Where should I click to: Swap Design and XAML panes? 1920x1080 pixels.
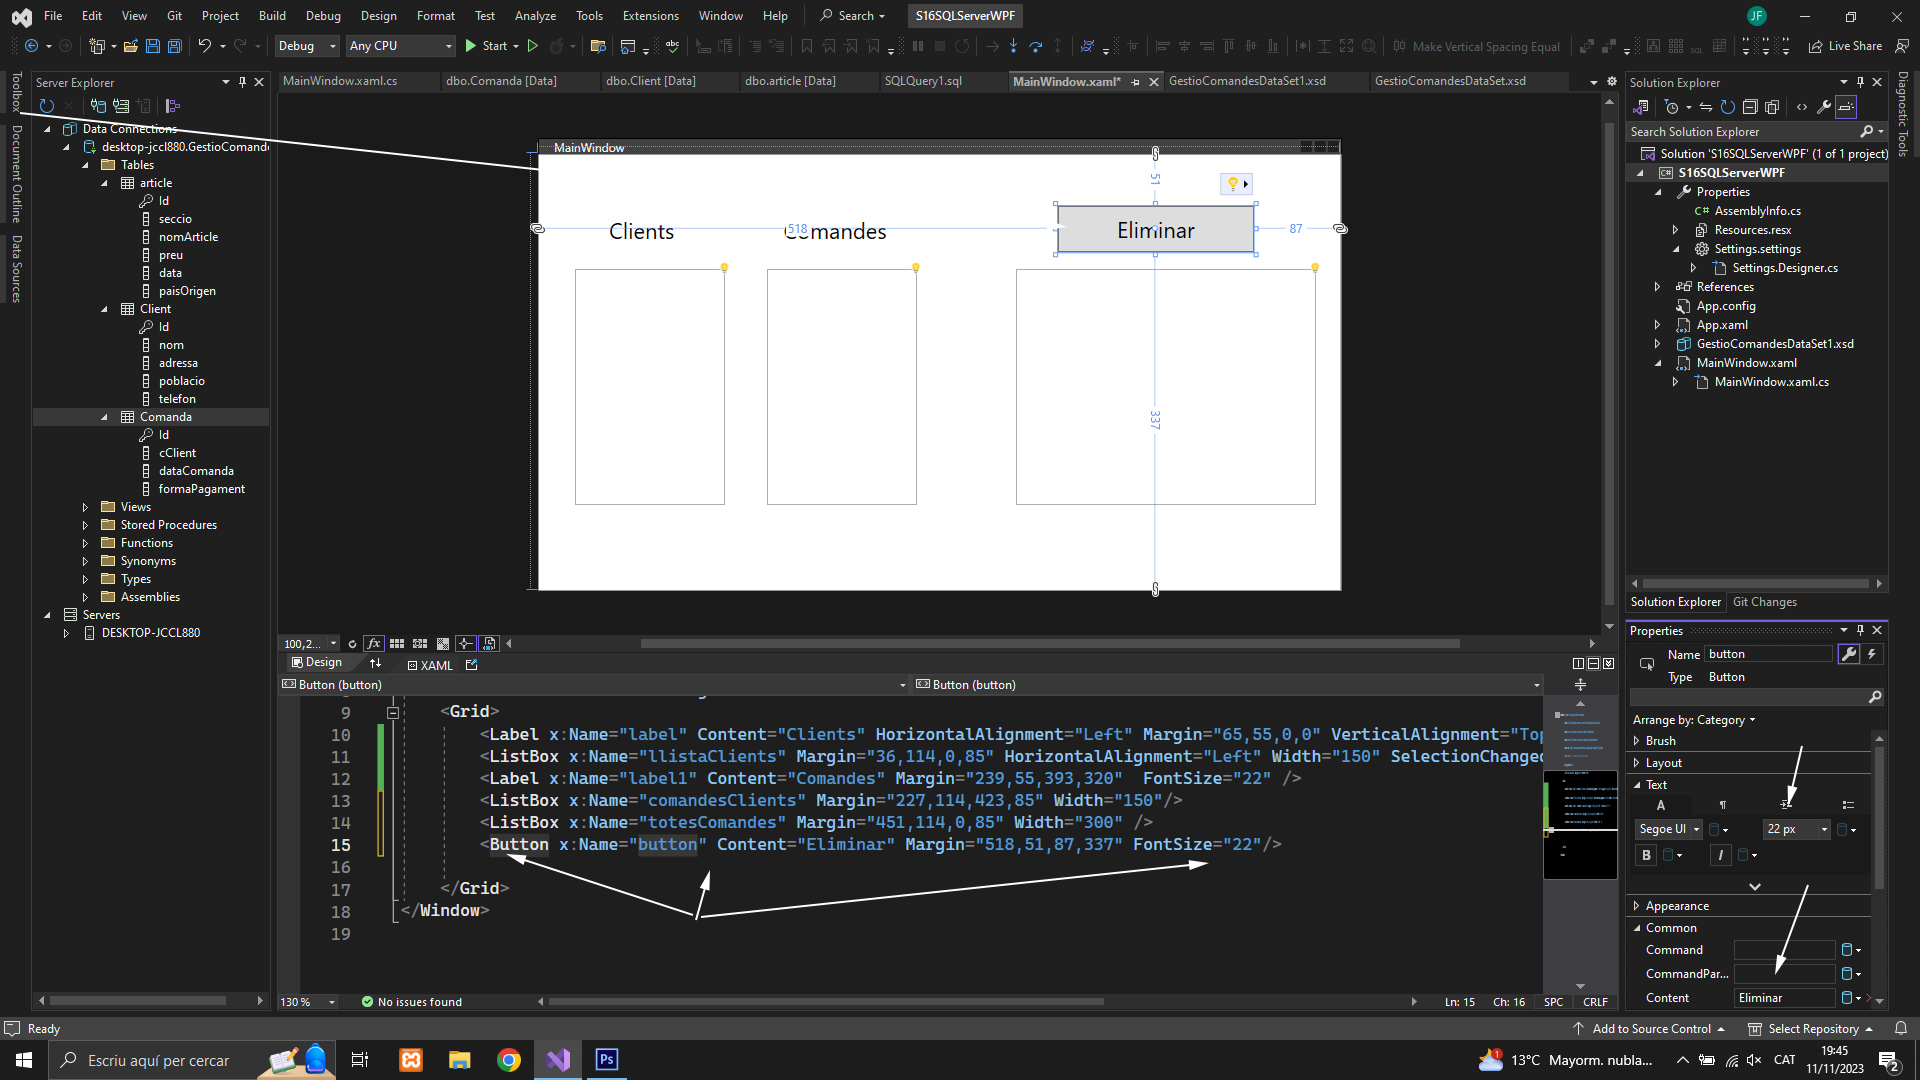tap(376, 663)
